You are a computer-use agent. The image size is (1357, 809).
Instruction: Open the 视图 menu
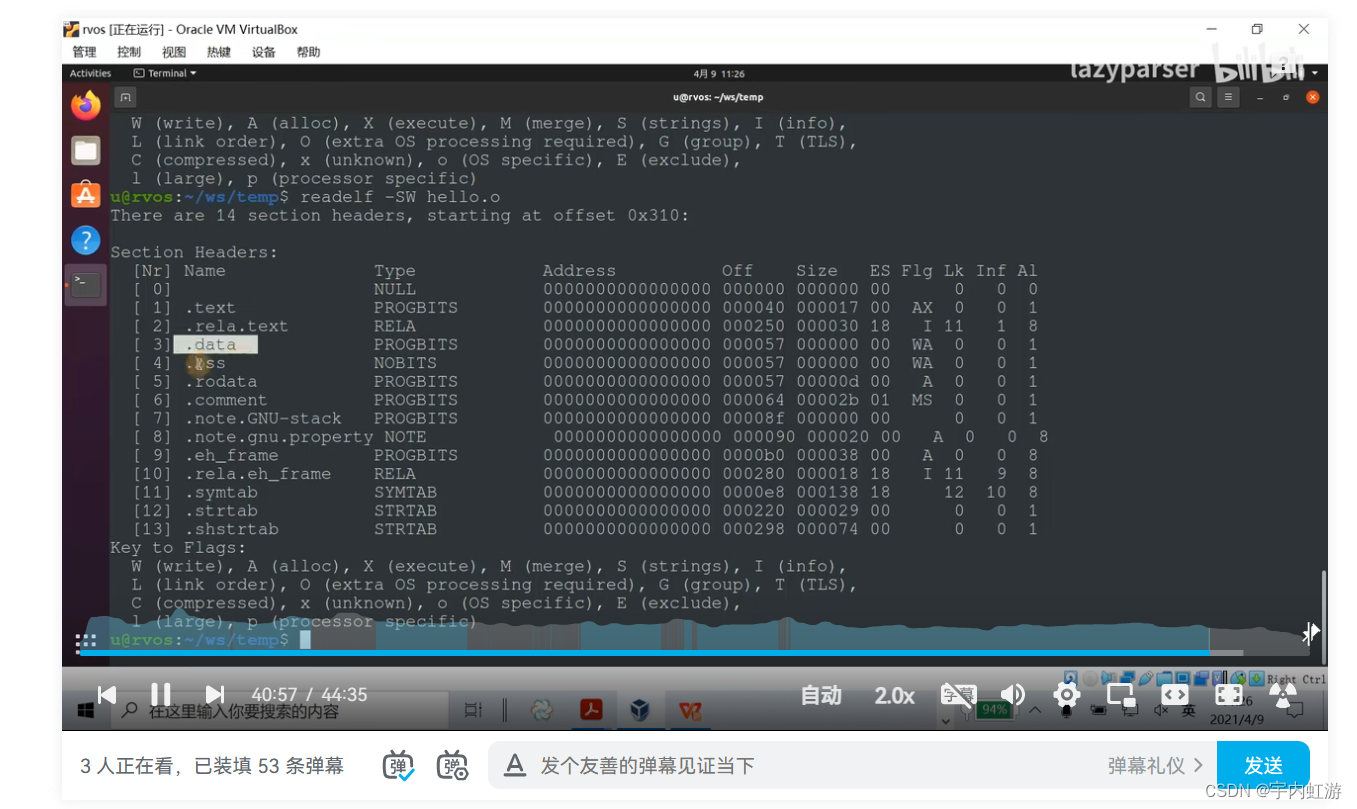point(174,52)
